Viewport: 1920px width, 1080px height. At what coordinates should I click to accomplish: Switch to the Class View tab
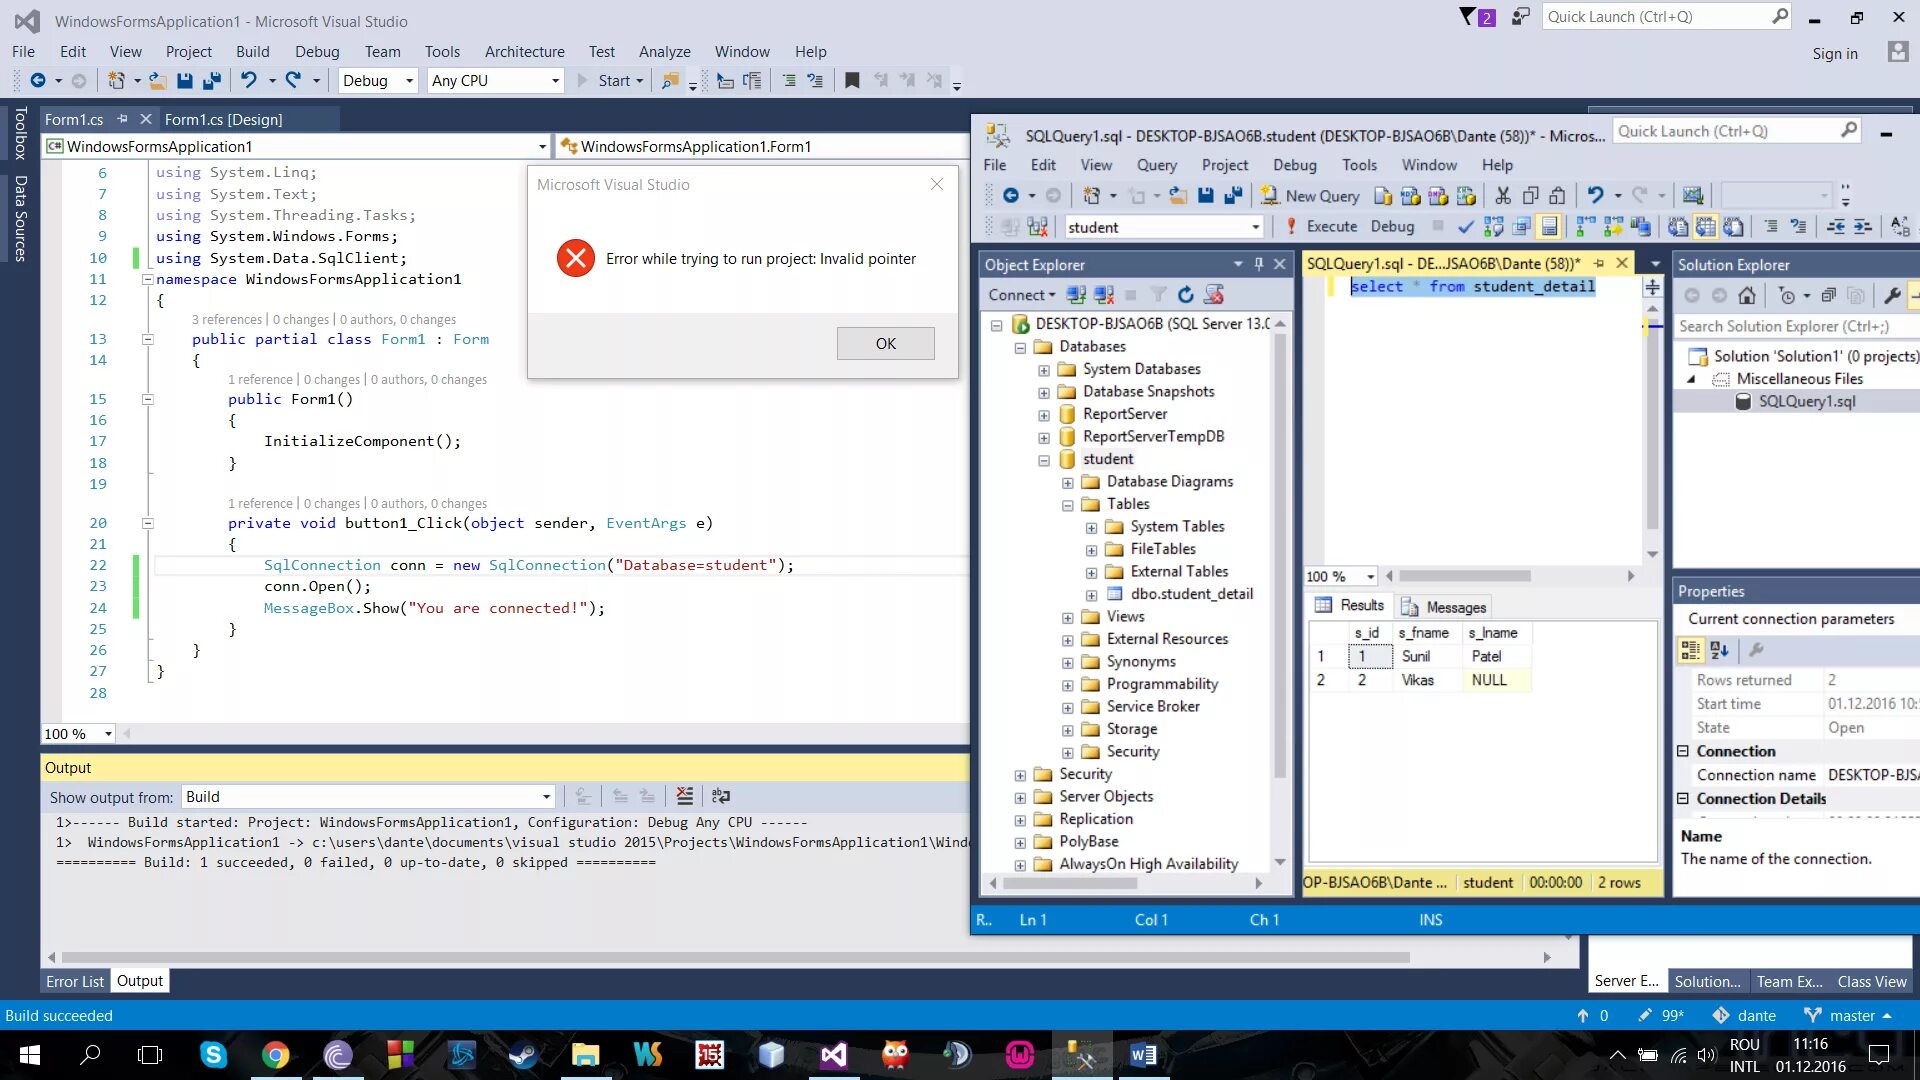(x=1871, y=981)
